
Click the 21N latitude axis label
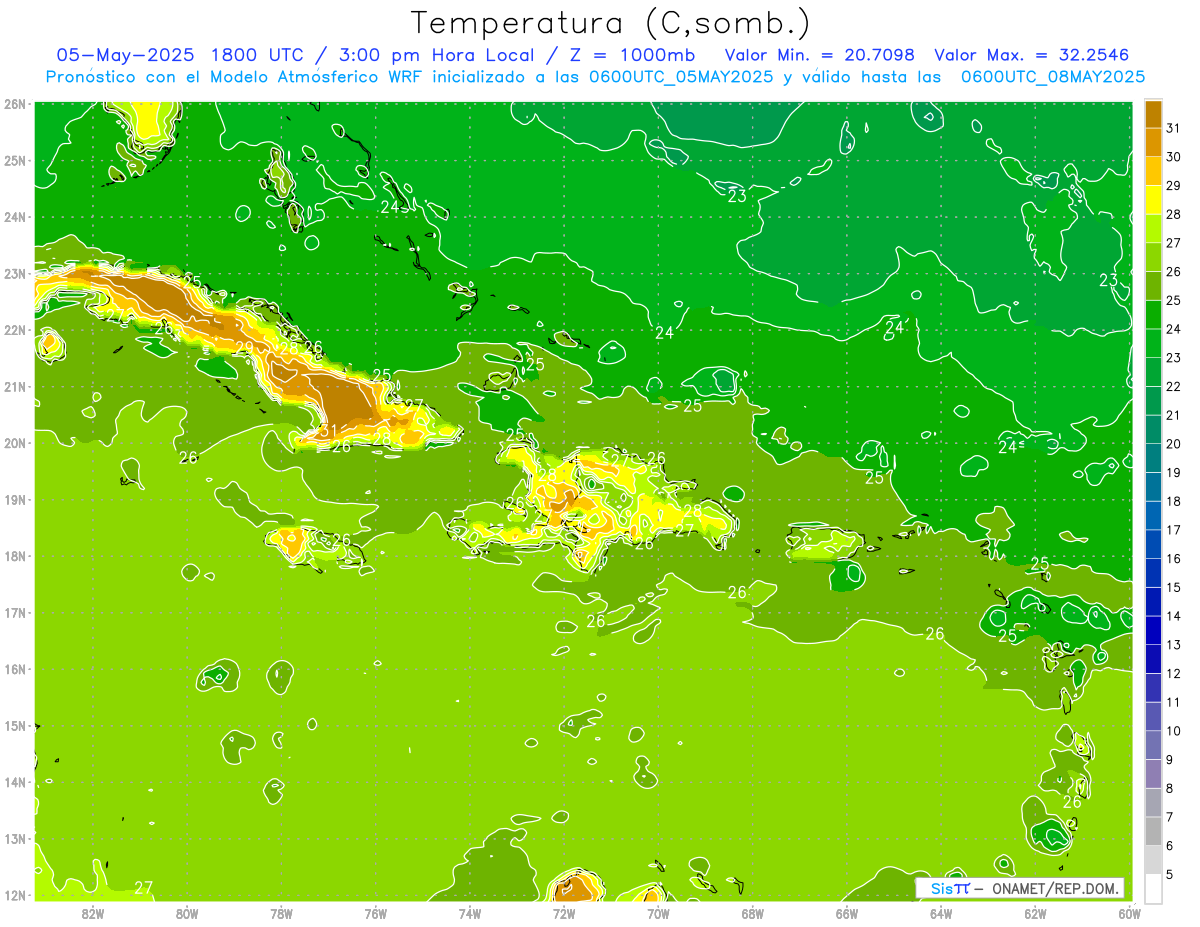[x=15, y=387]
